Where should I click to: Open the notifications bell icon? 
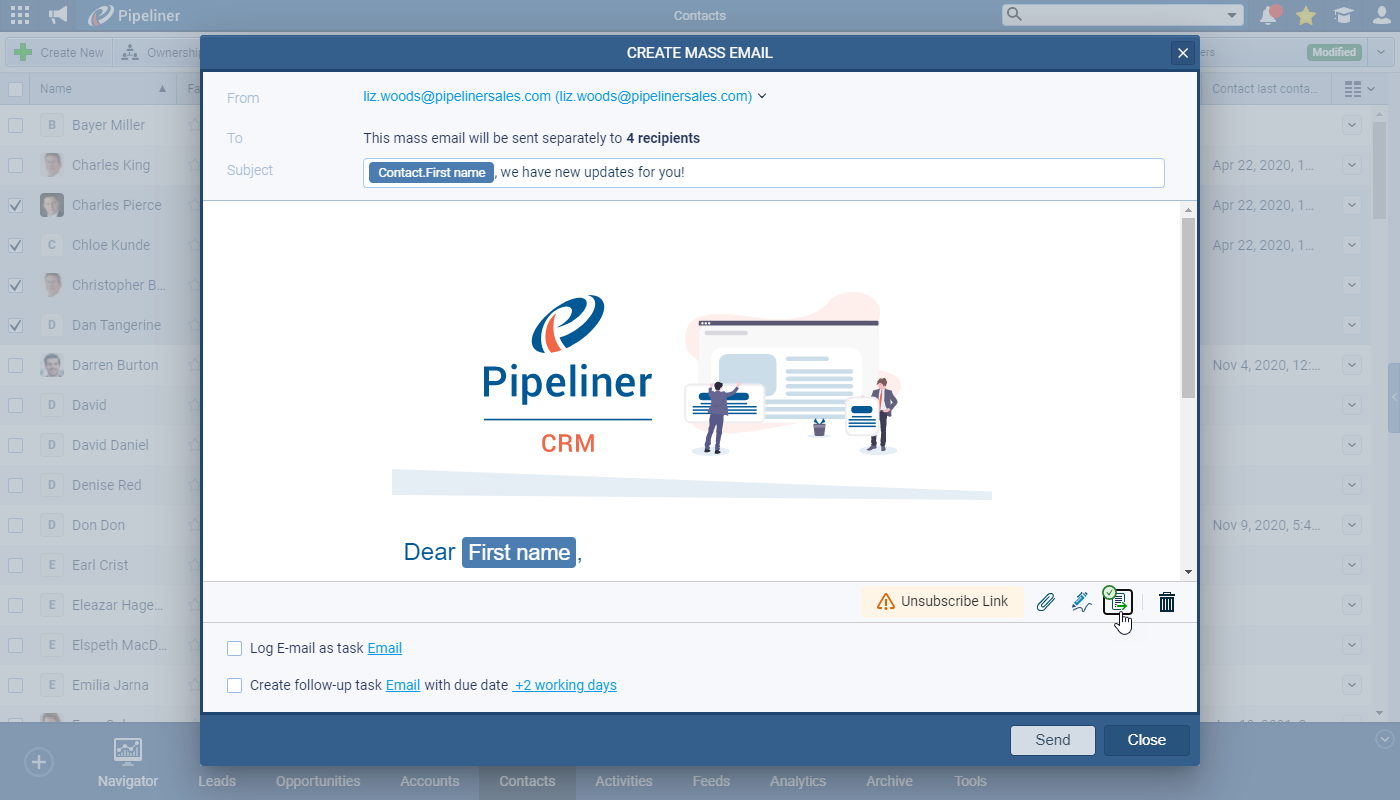pos(1269,15)
